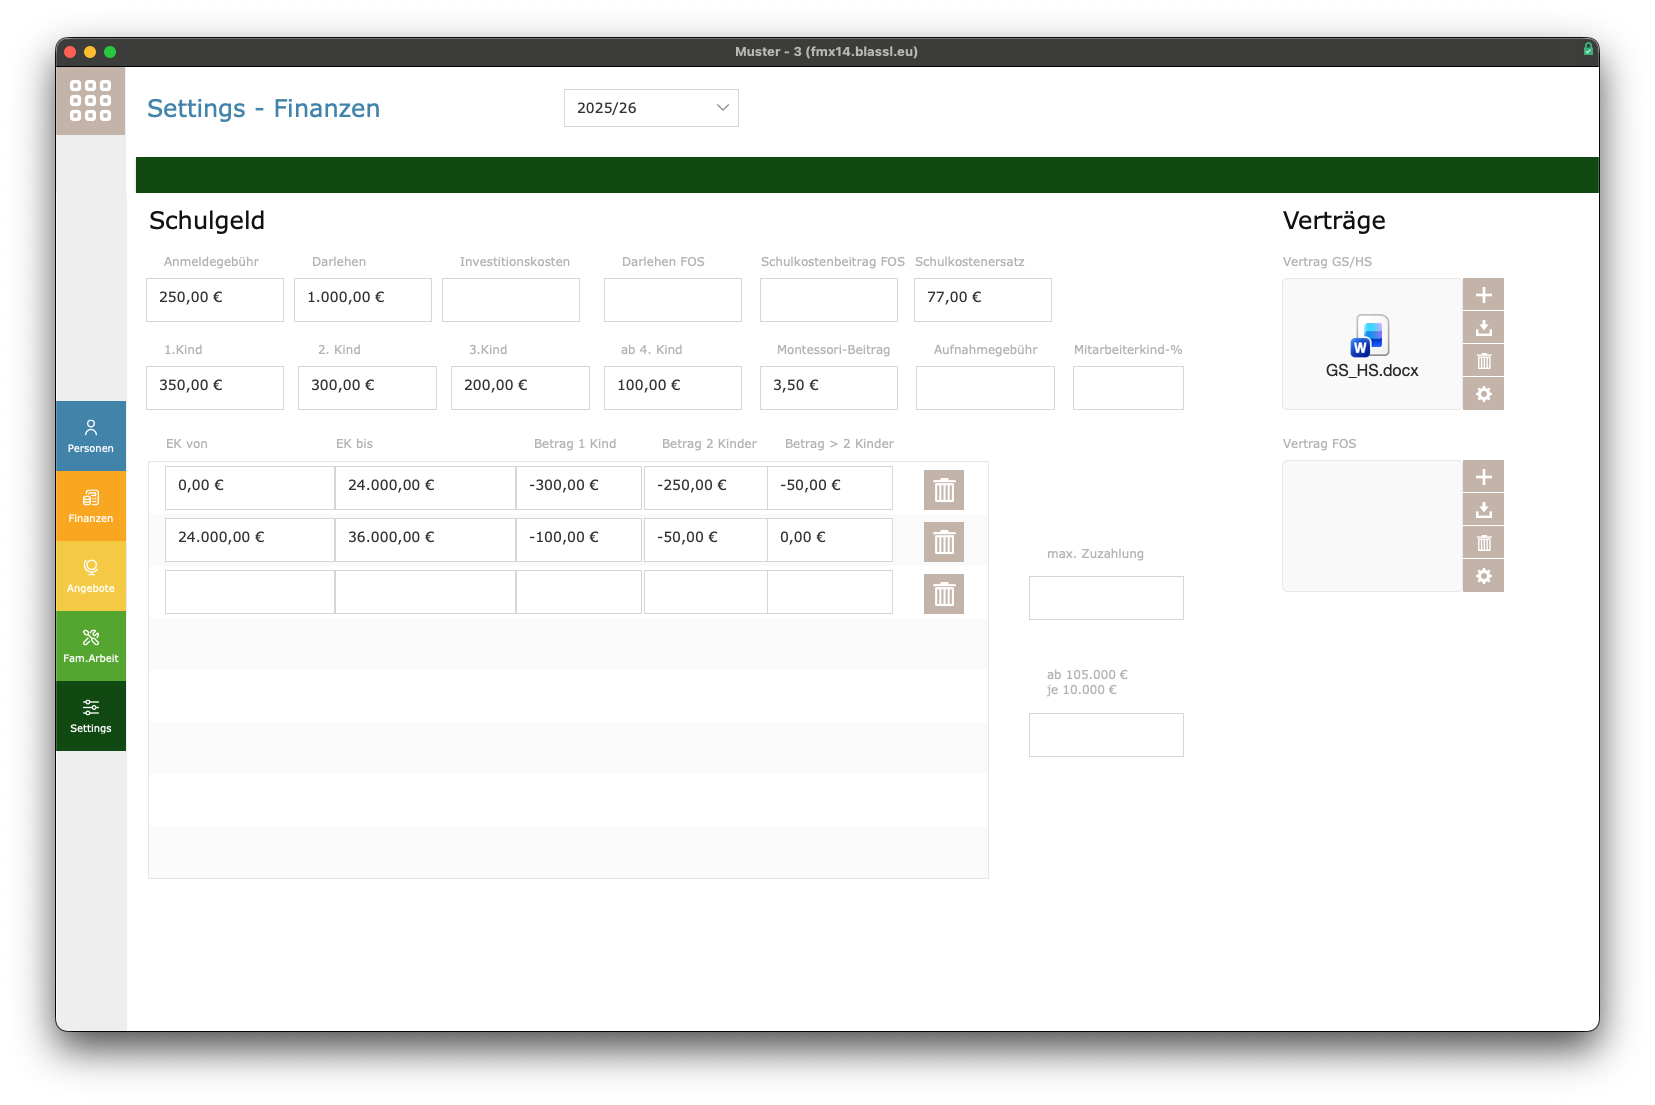Click the GS_HS.docx file thumbnail
Viewport: 1655px width, 1105px height.
click(x=1371, y=345)
